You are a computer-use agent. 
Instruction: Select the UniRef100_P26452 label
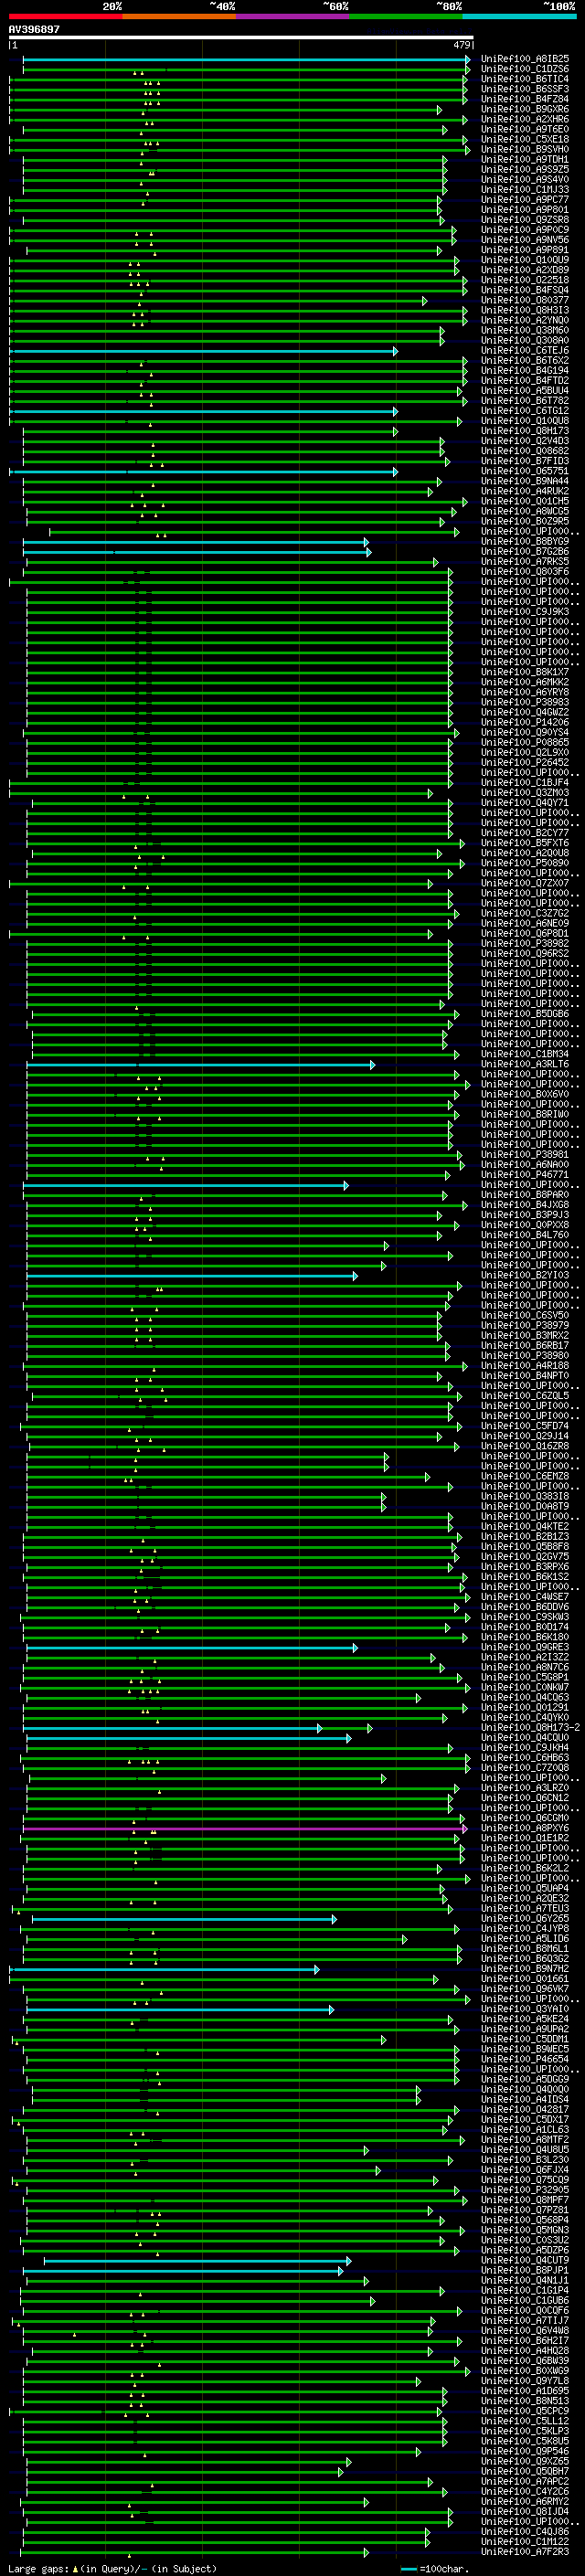coord(524,762)
